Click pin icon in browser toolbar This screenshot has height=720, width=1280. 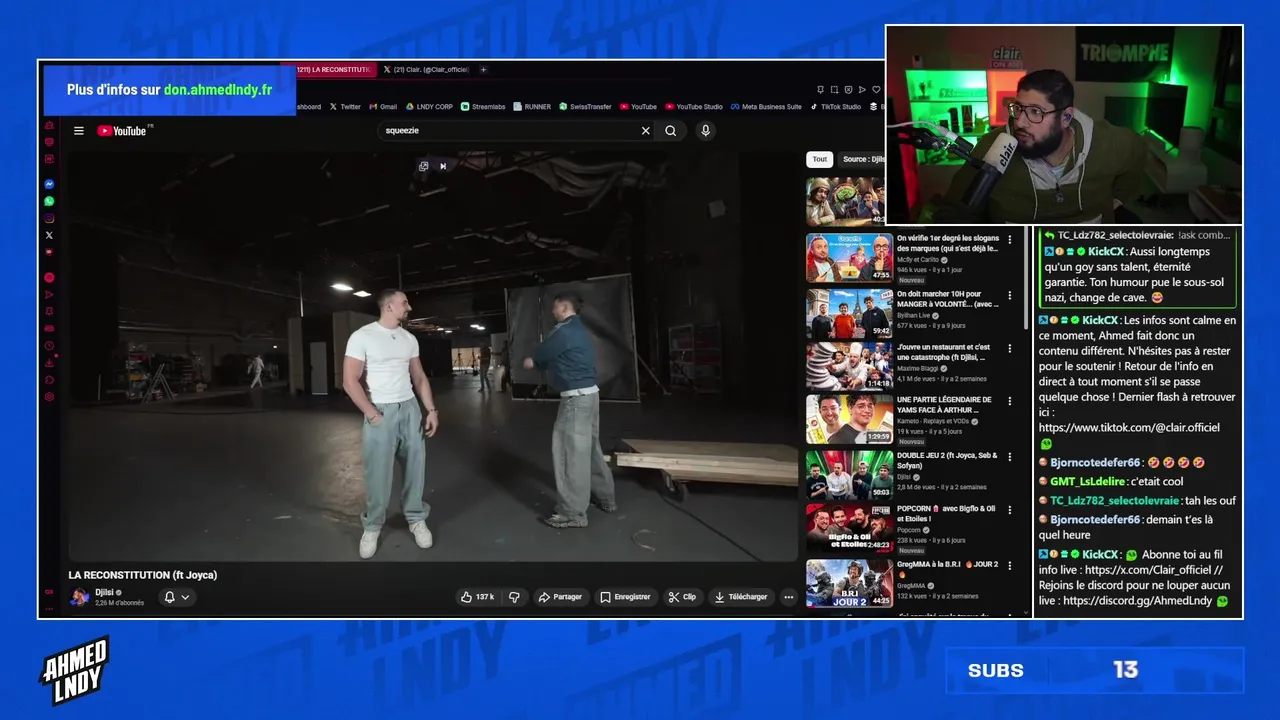point(820,90)
